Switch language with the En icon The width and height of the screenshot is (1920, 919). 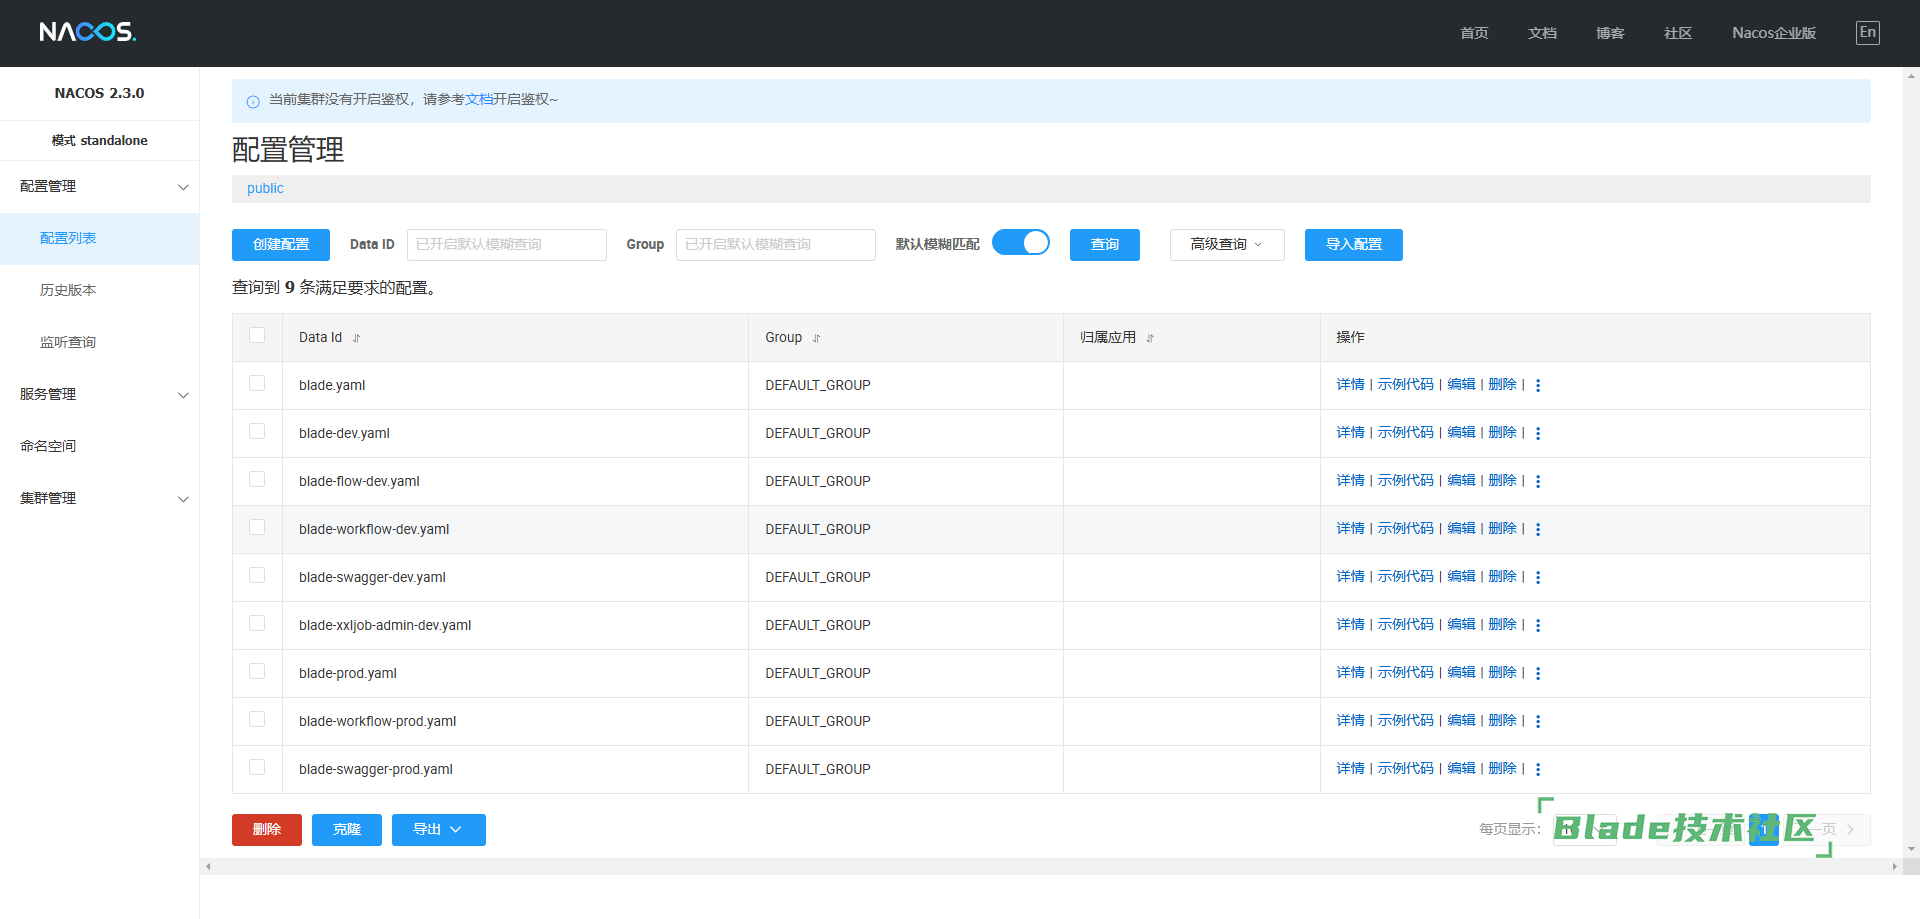[1867, 32]
